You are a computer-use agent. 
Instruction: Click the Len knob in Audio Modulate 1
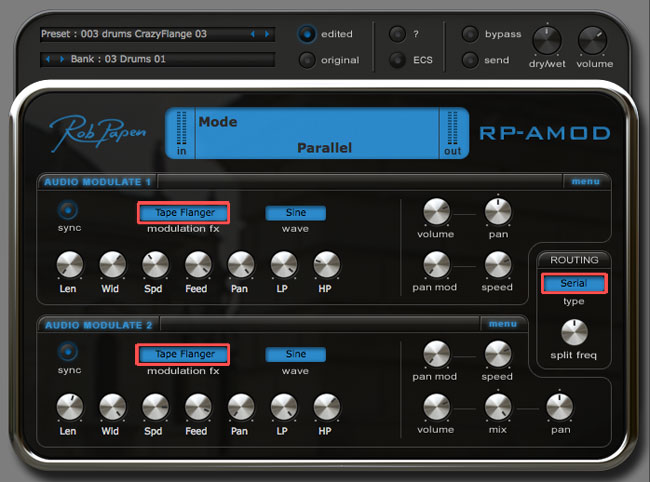70,264
